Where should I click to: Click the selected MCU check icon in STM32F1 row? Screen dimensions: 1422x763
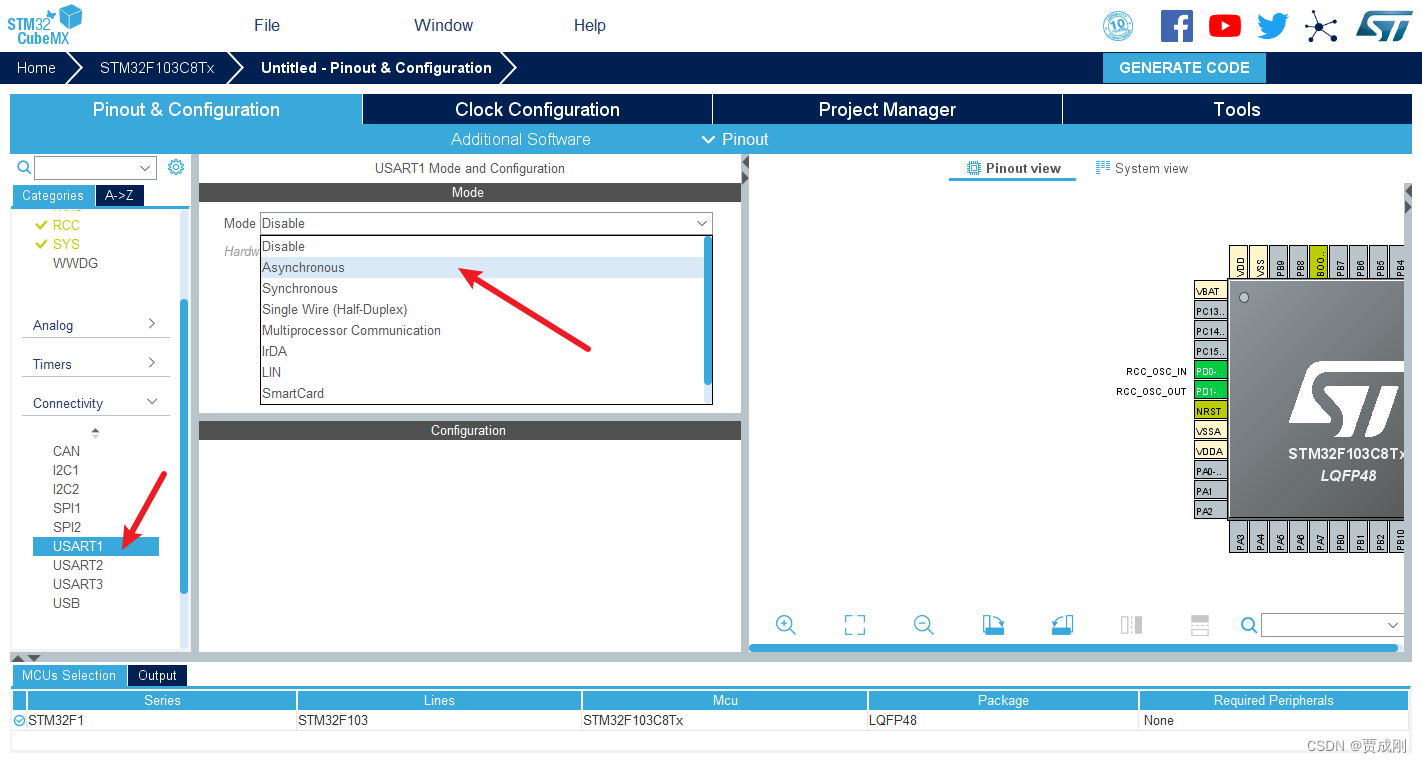(x=19, y=720)
